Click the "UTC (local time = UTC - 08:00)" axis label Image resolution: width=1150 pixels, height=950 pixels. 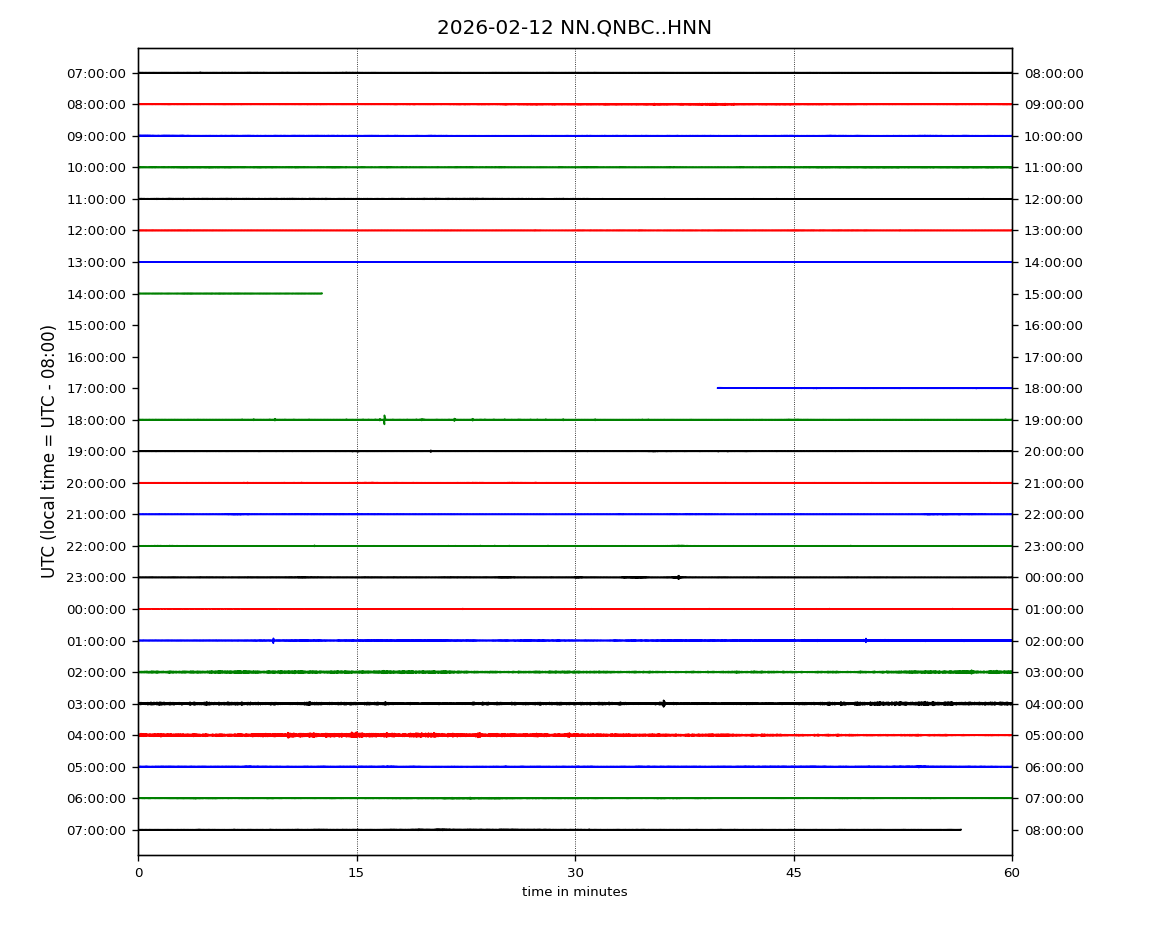(49, 451)
